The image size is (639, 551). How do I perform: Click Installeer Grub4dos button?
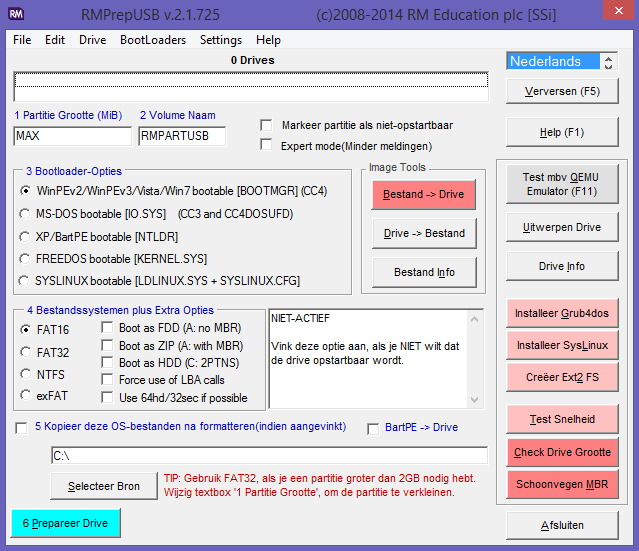pos(561,313)
